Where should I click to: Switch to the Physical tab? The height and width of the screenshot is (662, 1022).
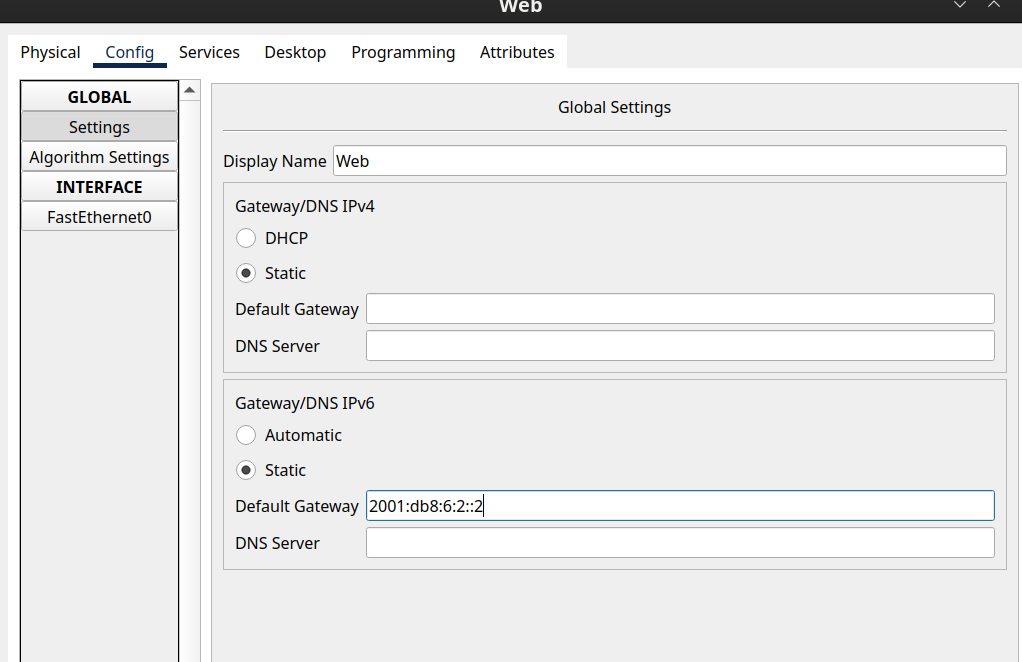(50, 52)
